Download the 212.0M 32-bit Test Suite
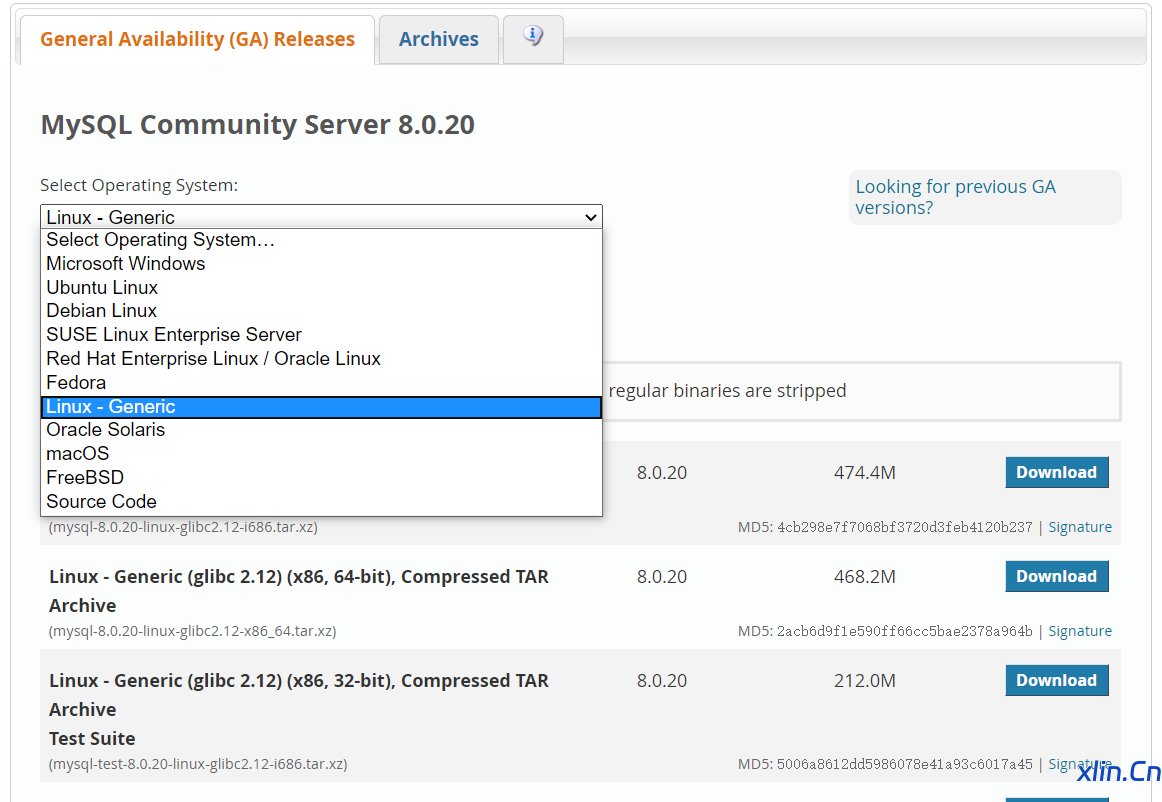 click(x=1057, y=680)
